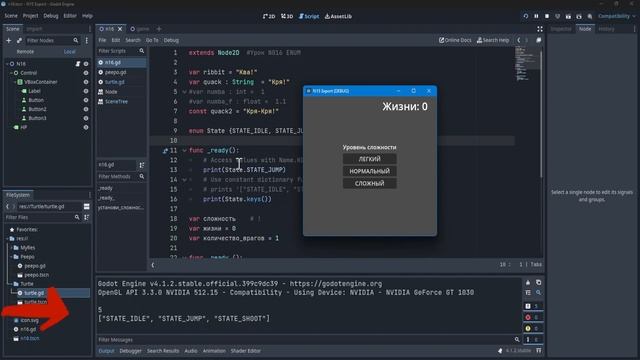Open Search Help
Screen dimensions: 640x360
(493, 40)
